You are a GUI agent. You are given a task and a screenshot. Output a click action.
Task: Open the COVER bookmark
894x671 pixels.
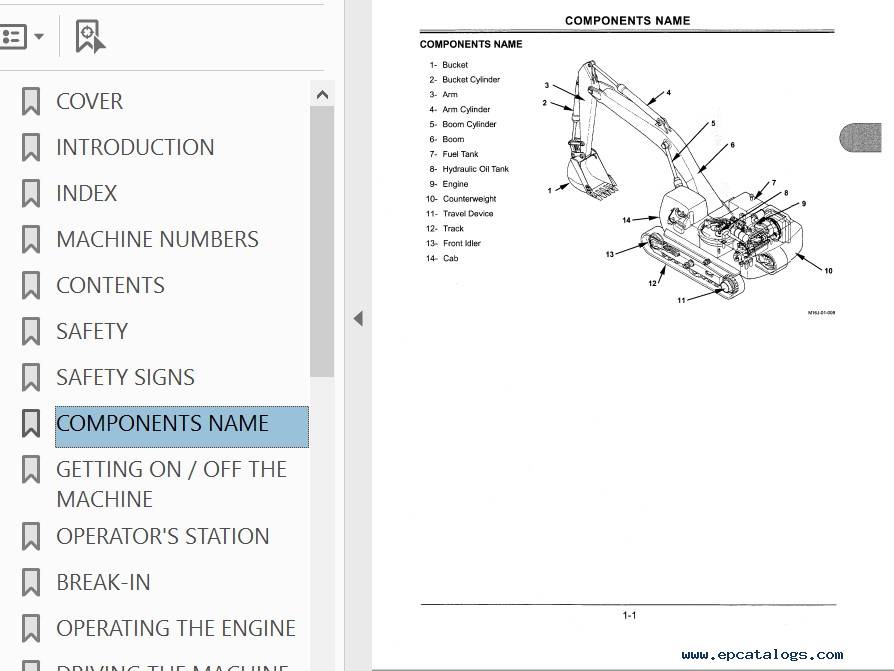(x=90, y=101)
